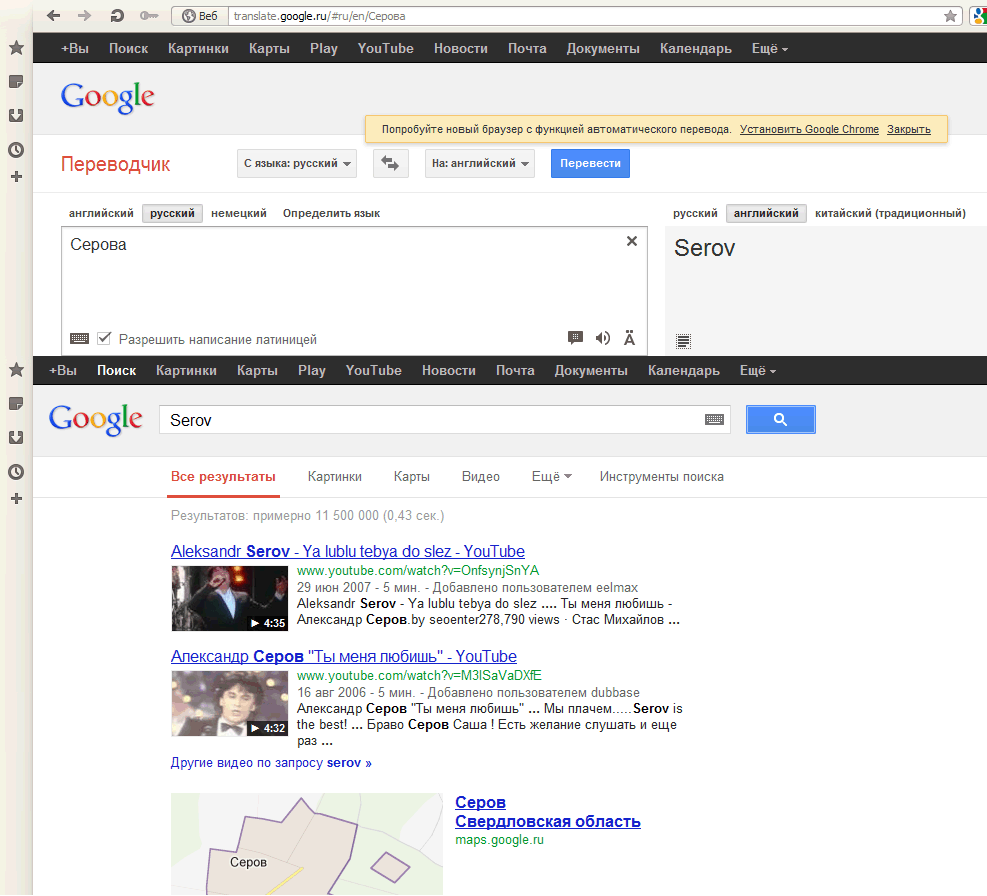
Task: Open virtual keyboard icon in translator box
Action: [x=79, y=339]
